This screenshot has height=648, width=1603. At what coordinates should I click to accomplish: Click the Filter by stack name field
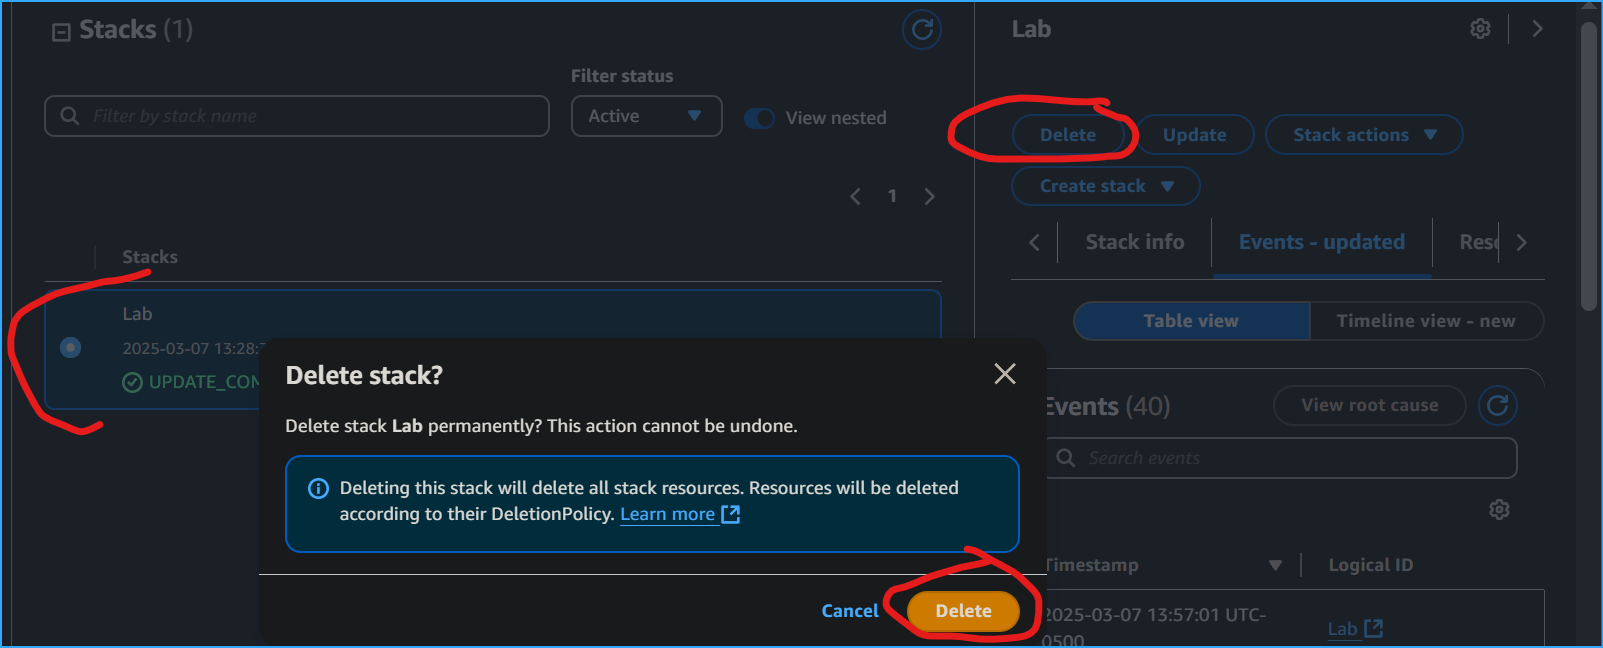pos(297,116)
